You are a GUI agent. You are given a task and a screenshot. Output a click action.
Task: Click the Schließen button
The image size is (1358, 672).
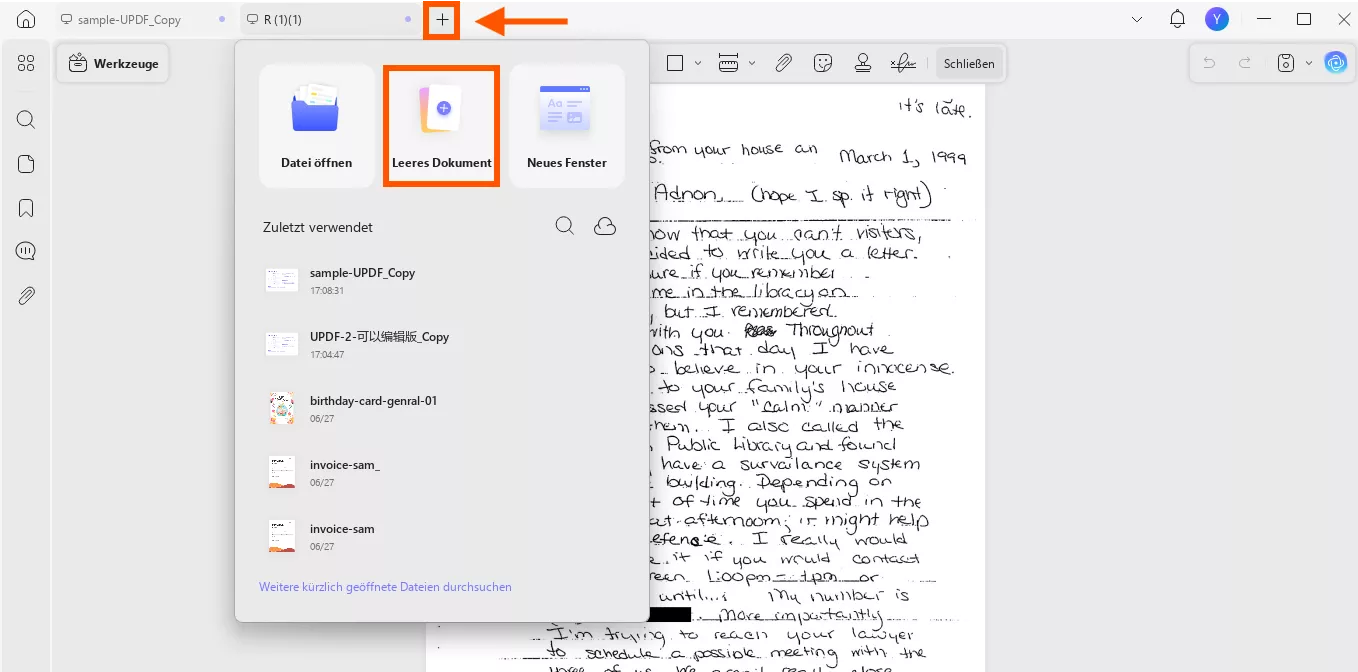click(x=969, y=63)
